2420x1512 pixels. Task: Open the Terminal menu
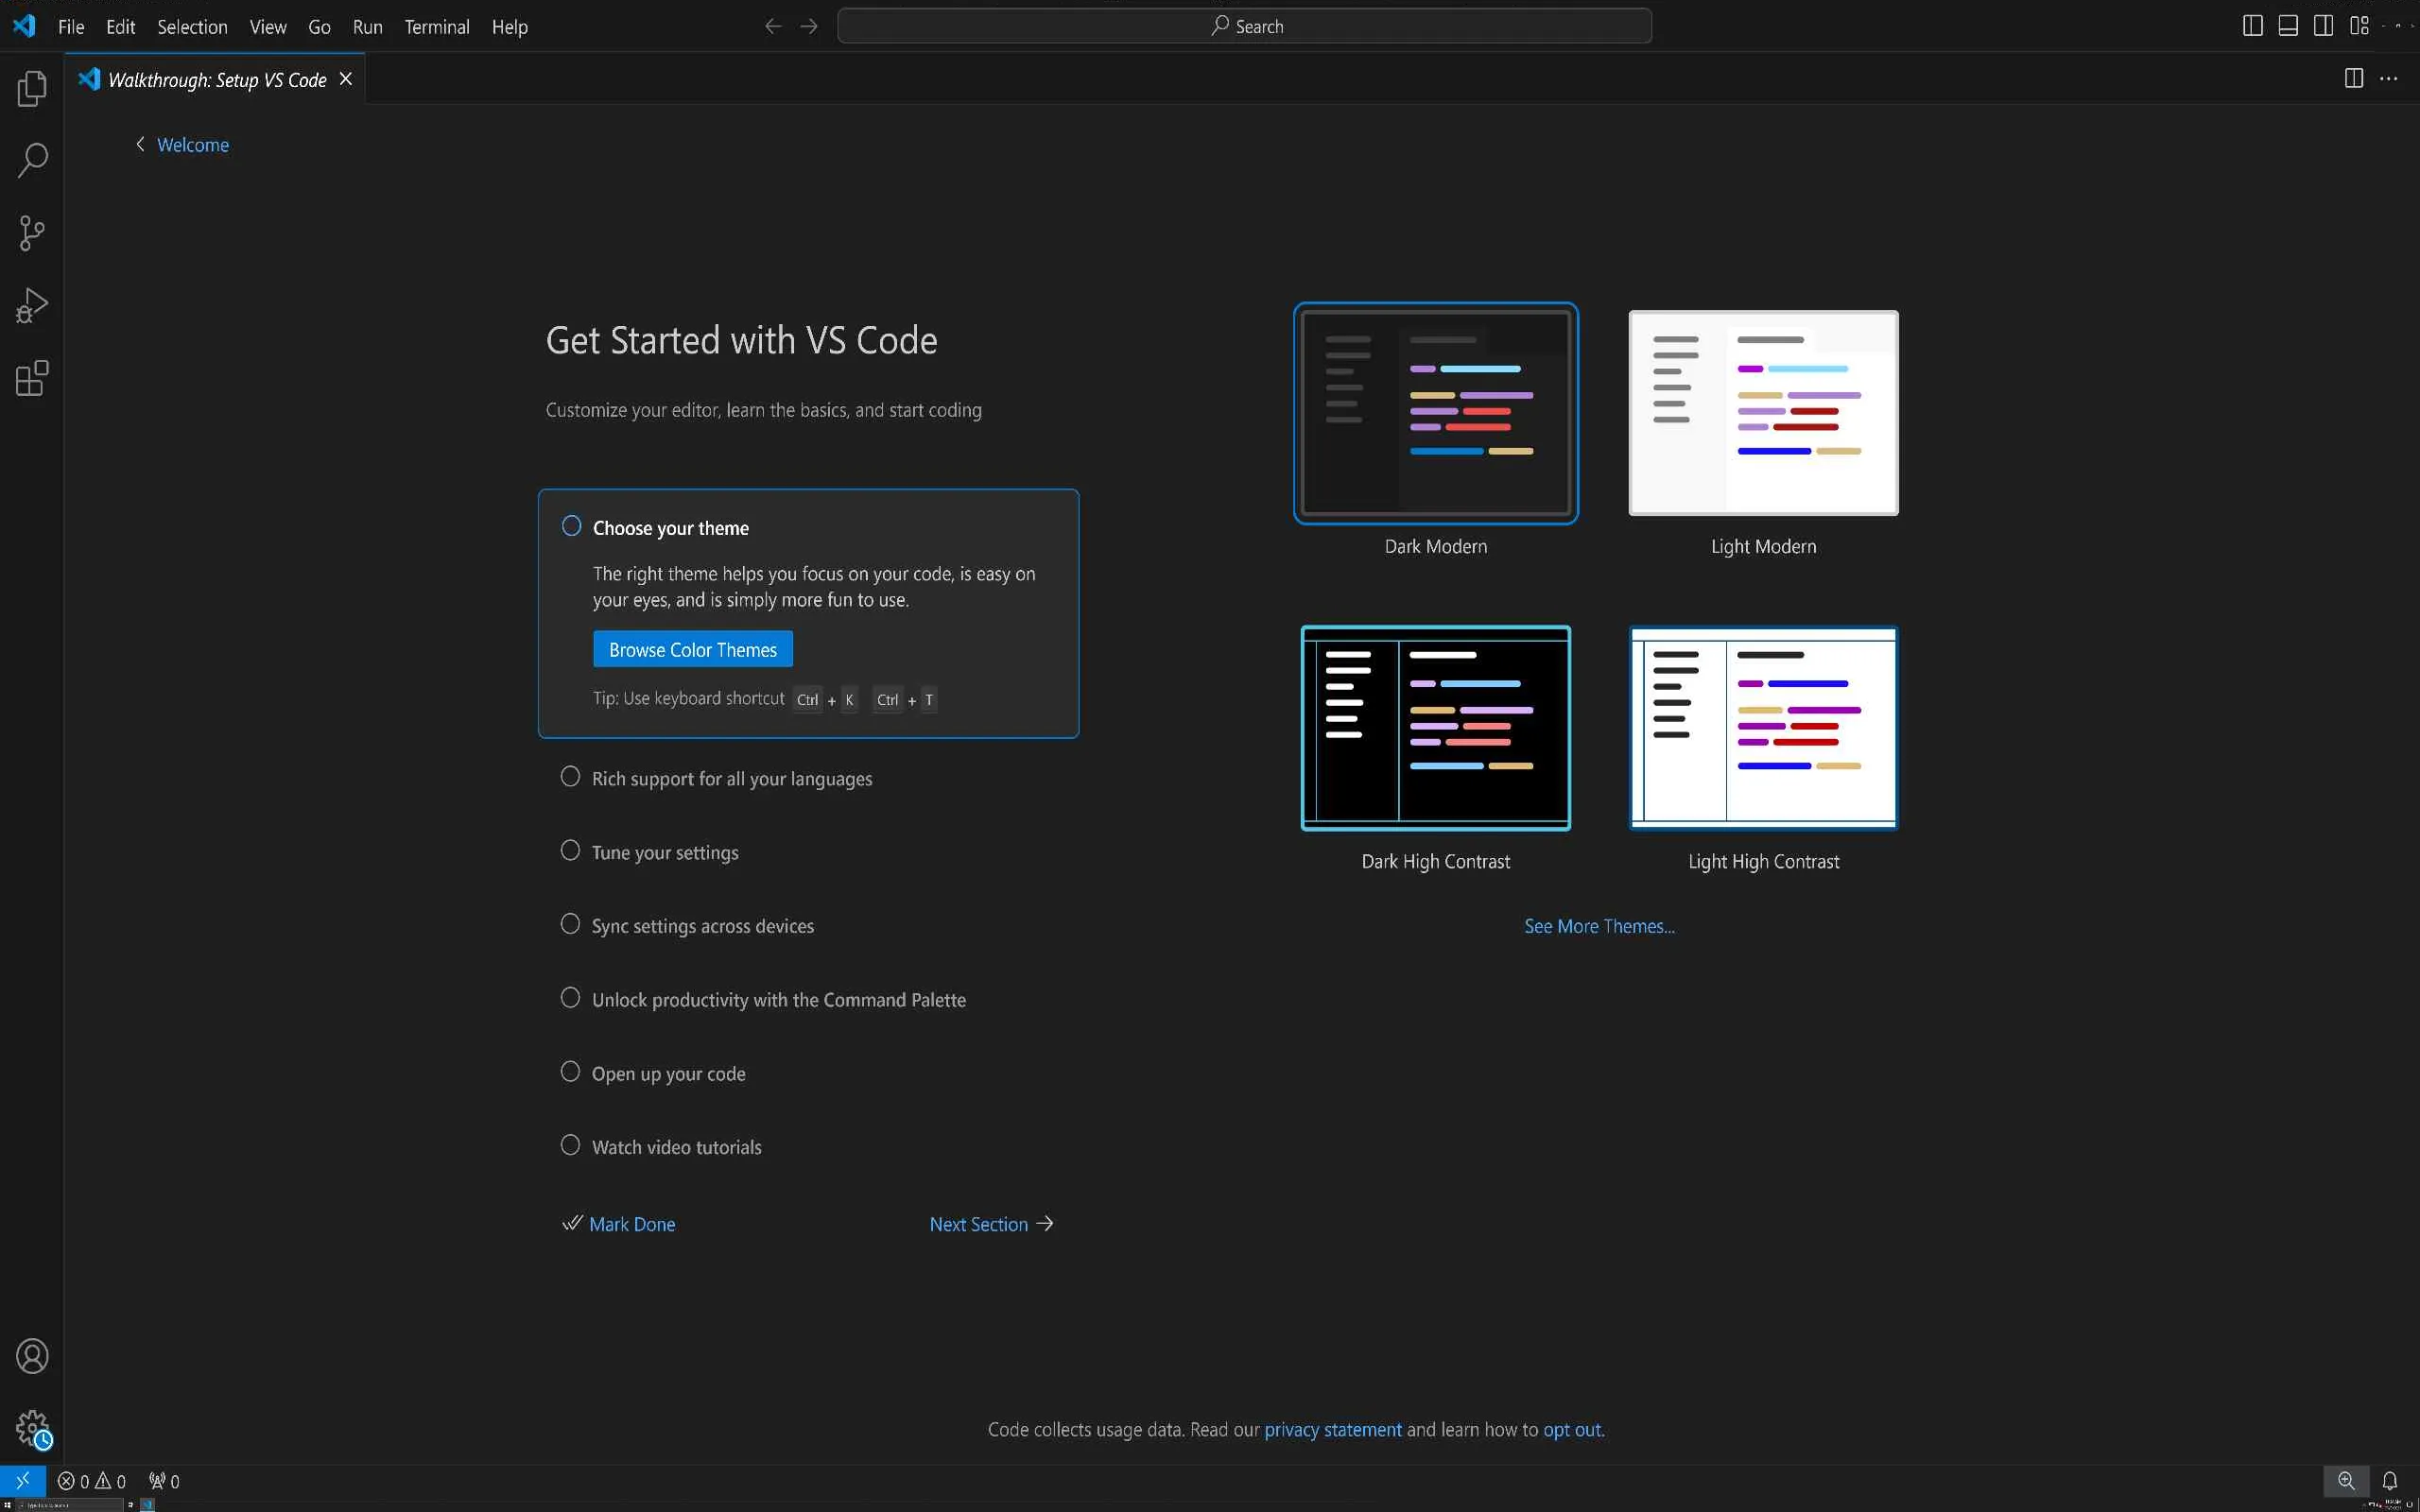[436, 27]
